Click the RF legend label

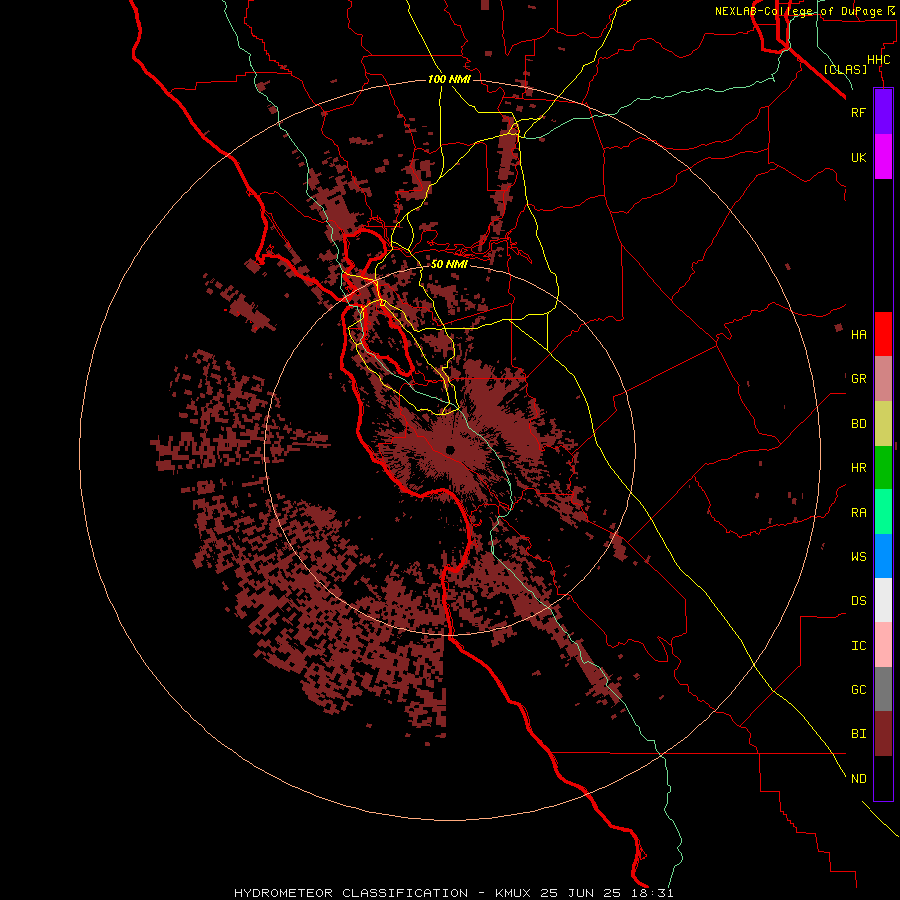tap(858, 112)
